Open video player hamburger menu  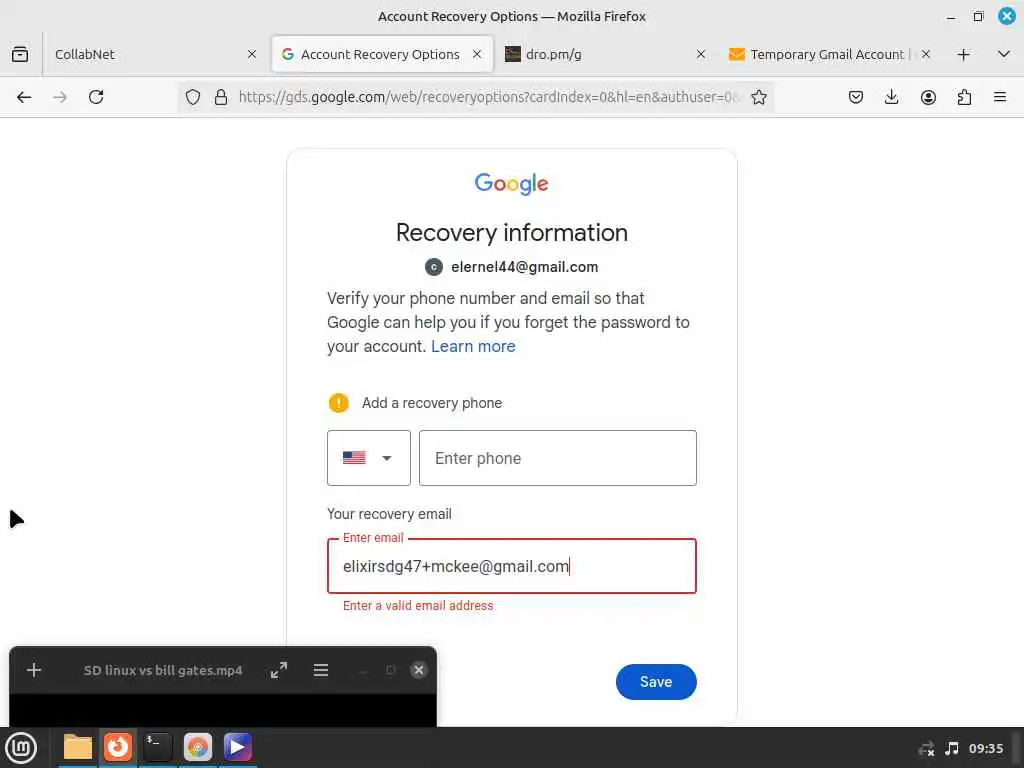point(321,670)
